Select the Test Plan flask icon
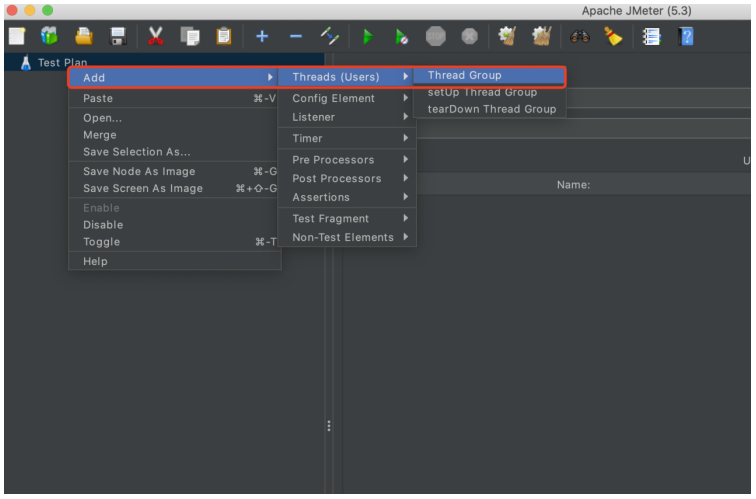The height and width of the screenshot is (499, 756). point(26,63)
